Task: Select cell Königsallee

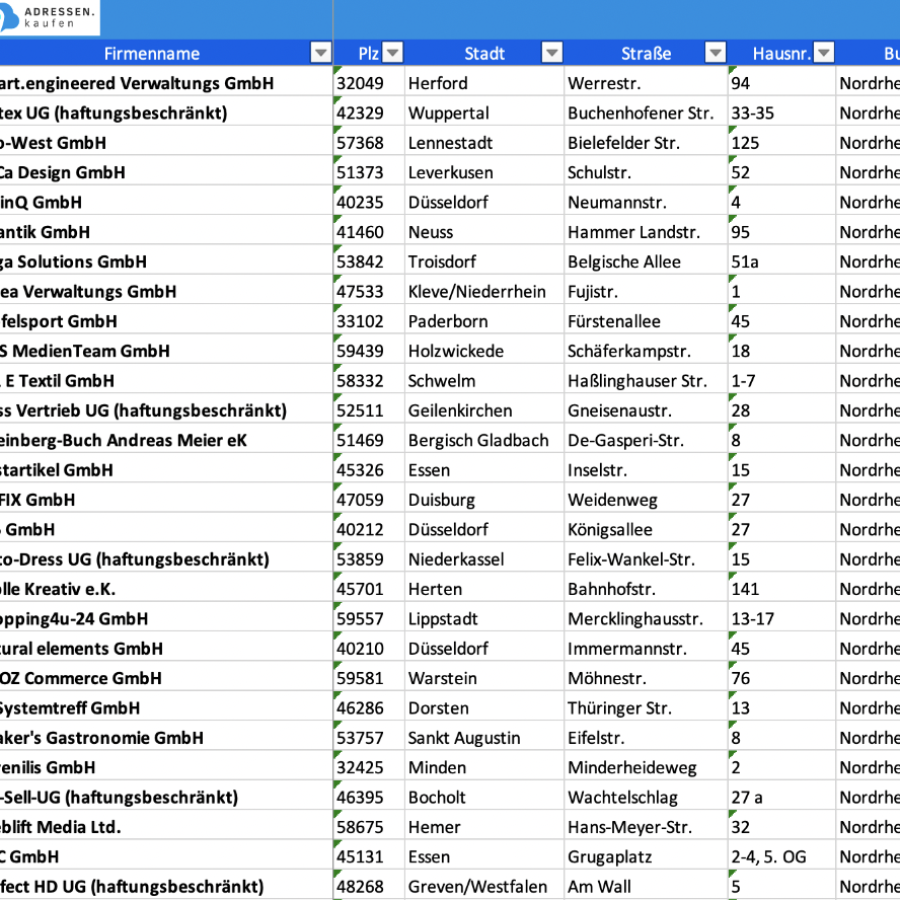Action: pos(646,531)
